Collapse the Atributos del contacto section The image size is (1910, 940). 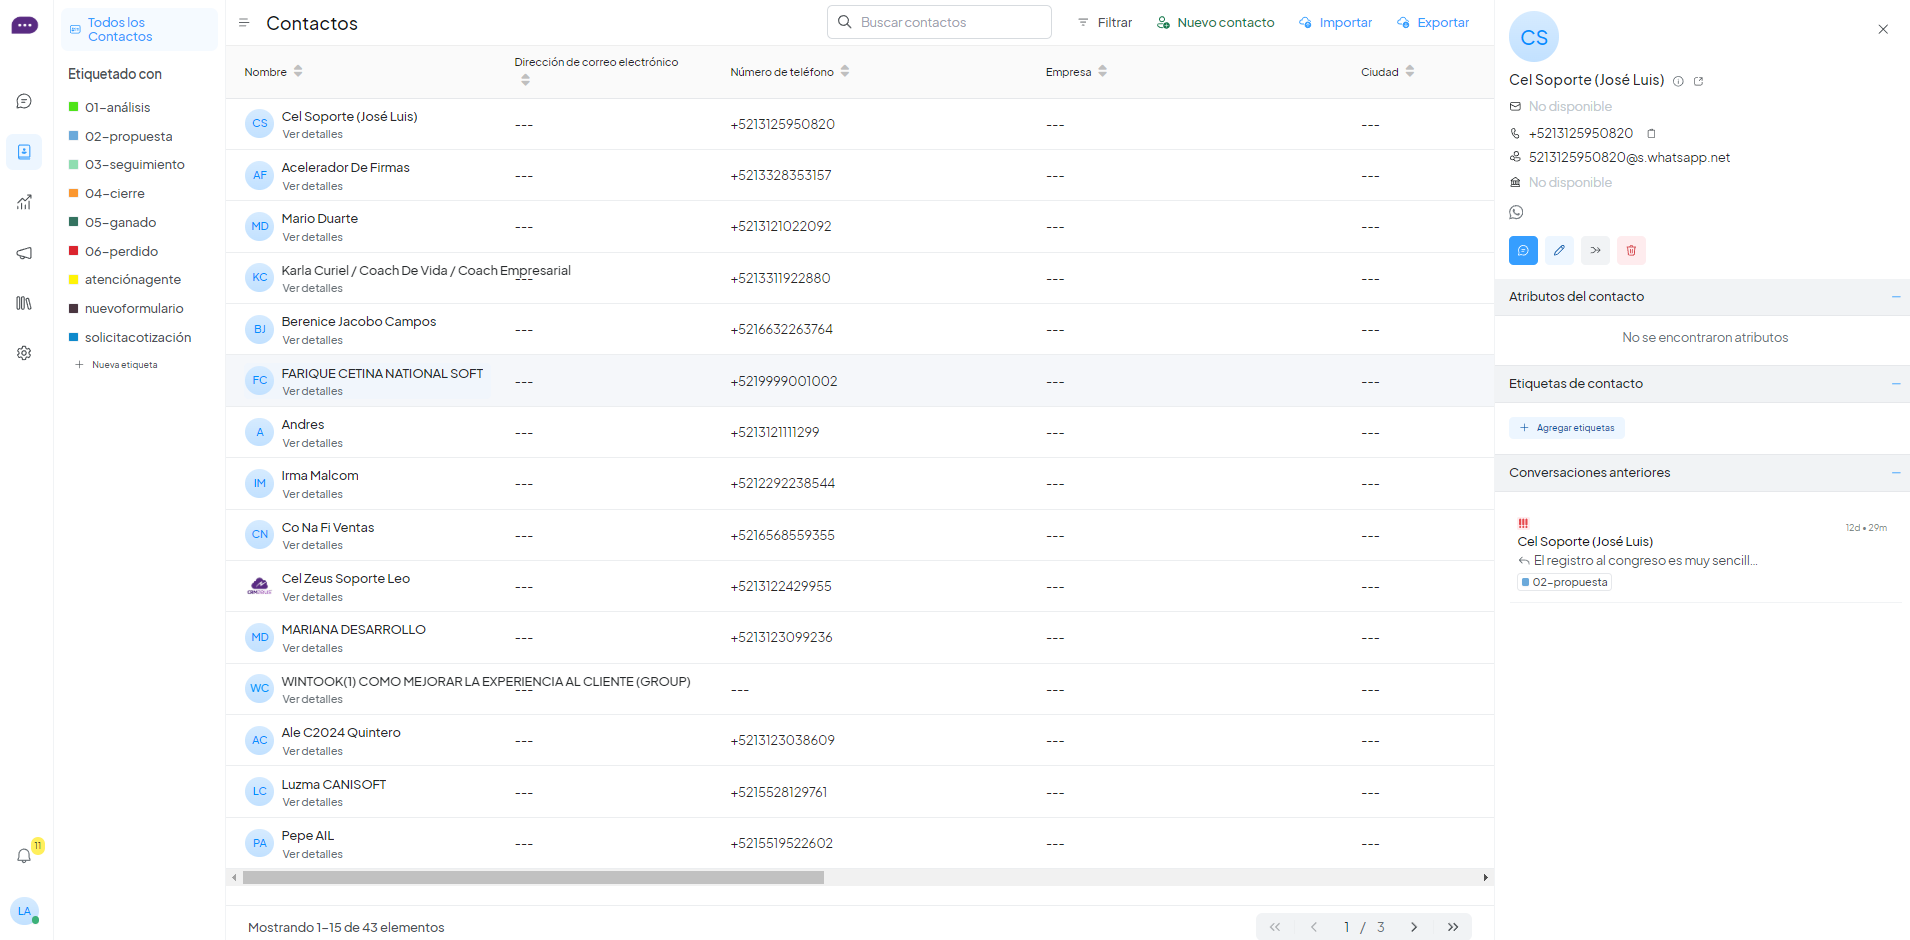1895,297
